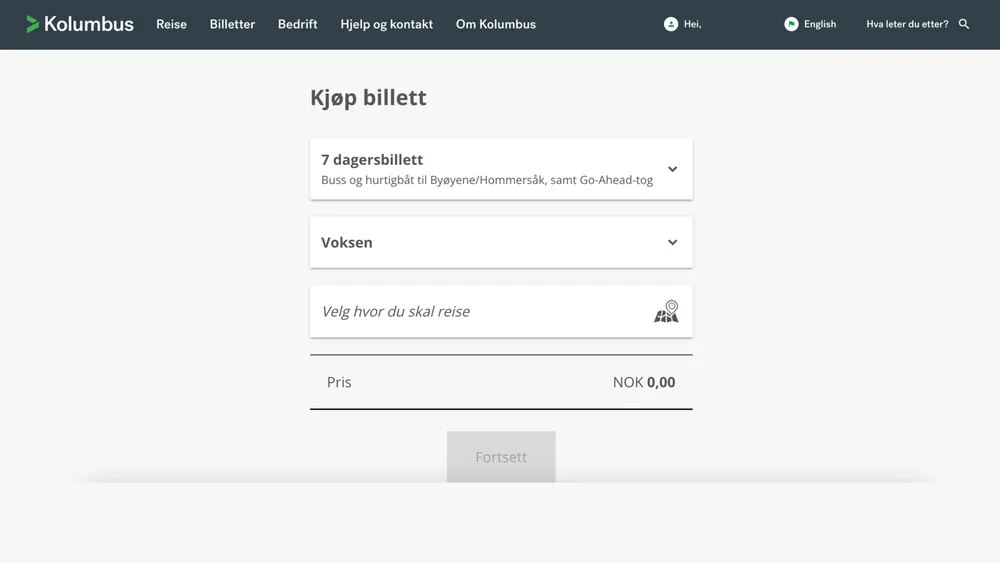Open the Om Kolumbus menu
The height and width of the screenshot is (563, 1000).
coord(495,24)
